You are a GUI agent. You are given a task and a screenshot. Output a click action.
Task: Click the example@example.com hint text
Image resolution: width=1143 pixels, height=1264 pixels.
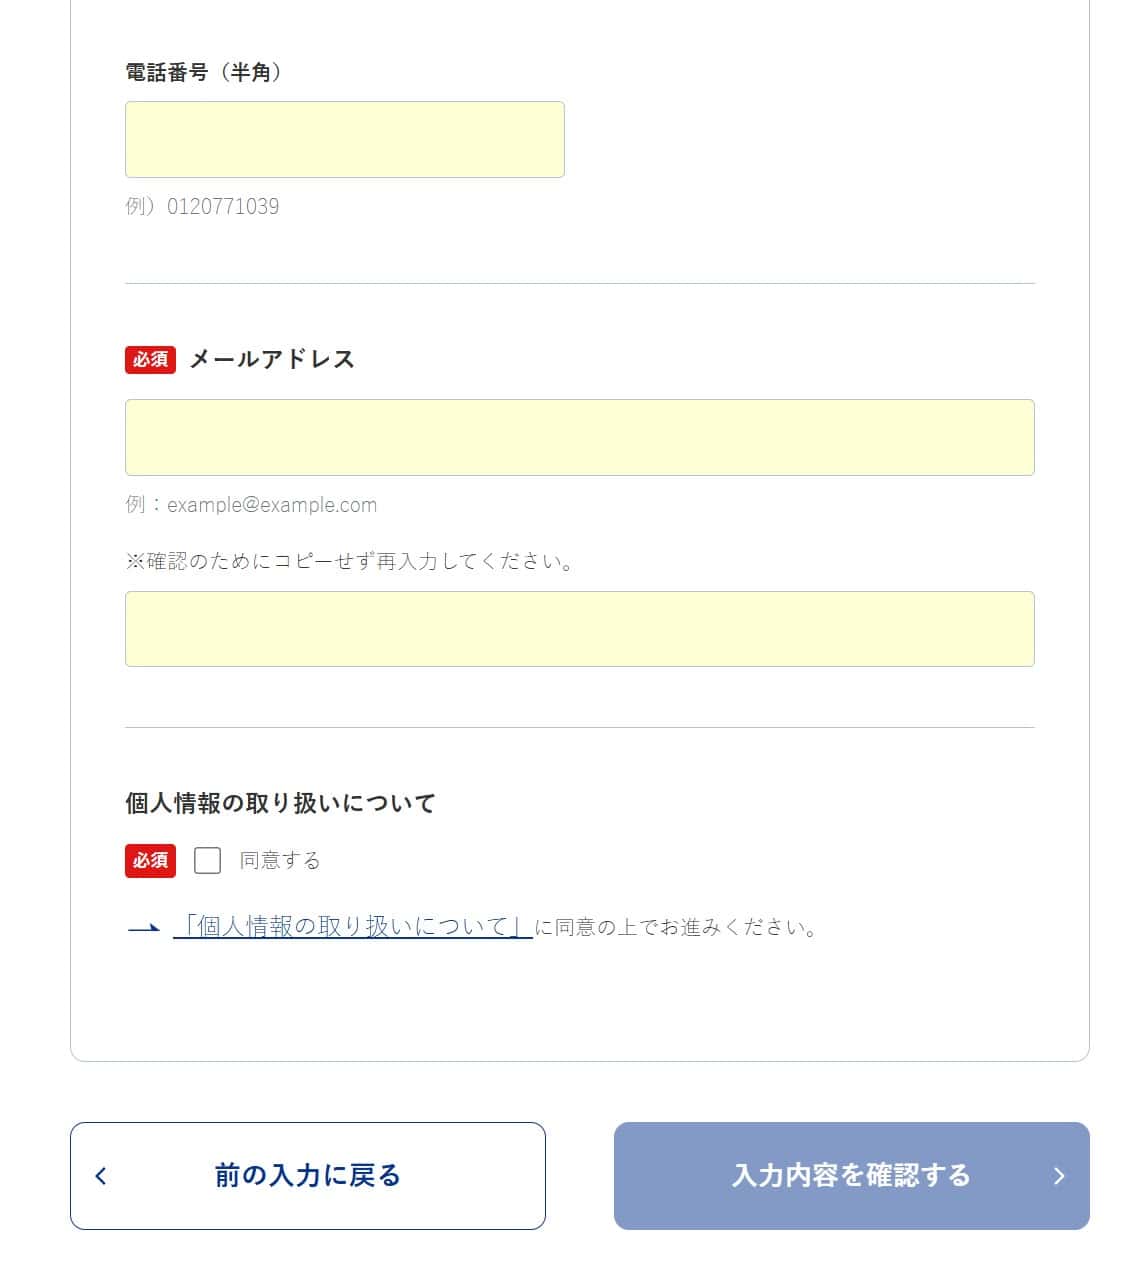tap(272, 505)
